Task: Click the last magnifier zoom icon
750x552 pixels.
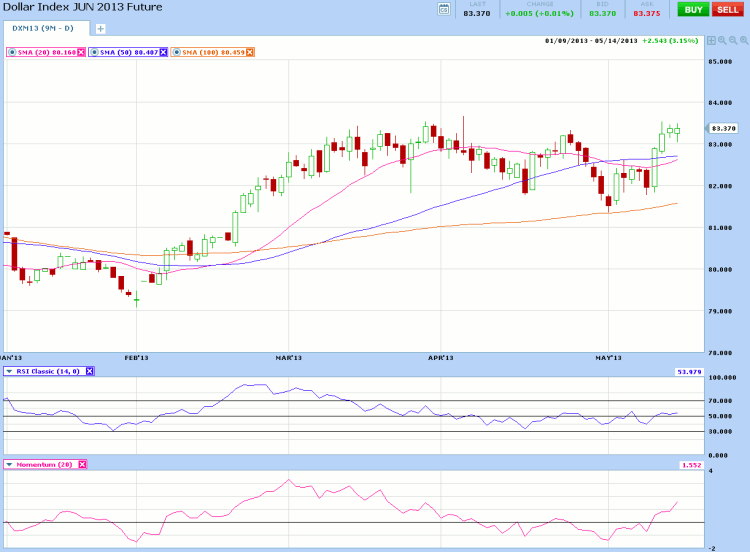Action: [743, 41]
